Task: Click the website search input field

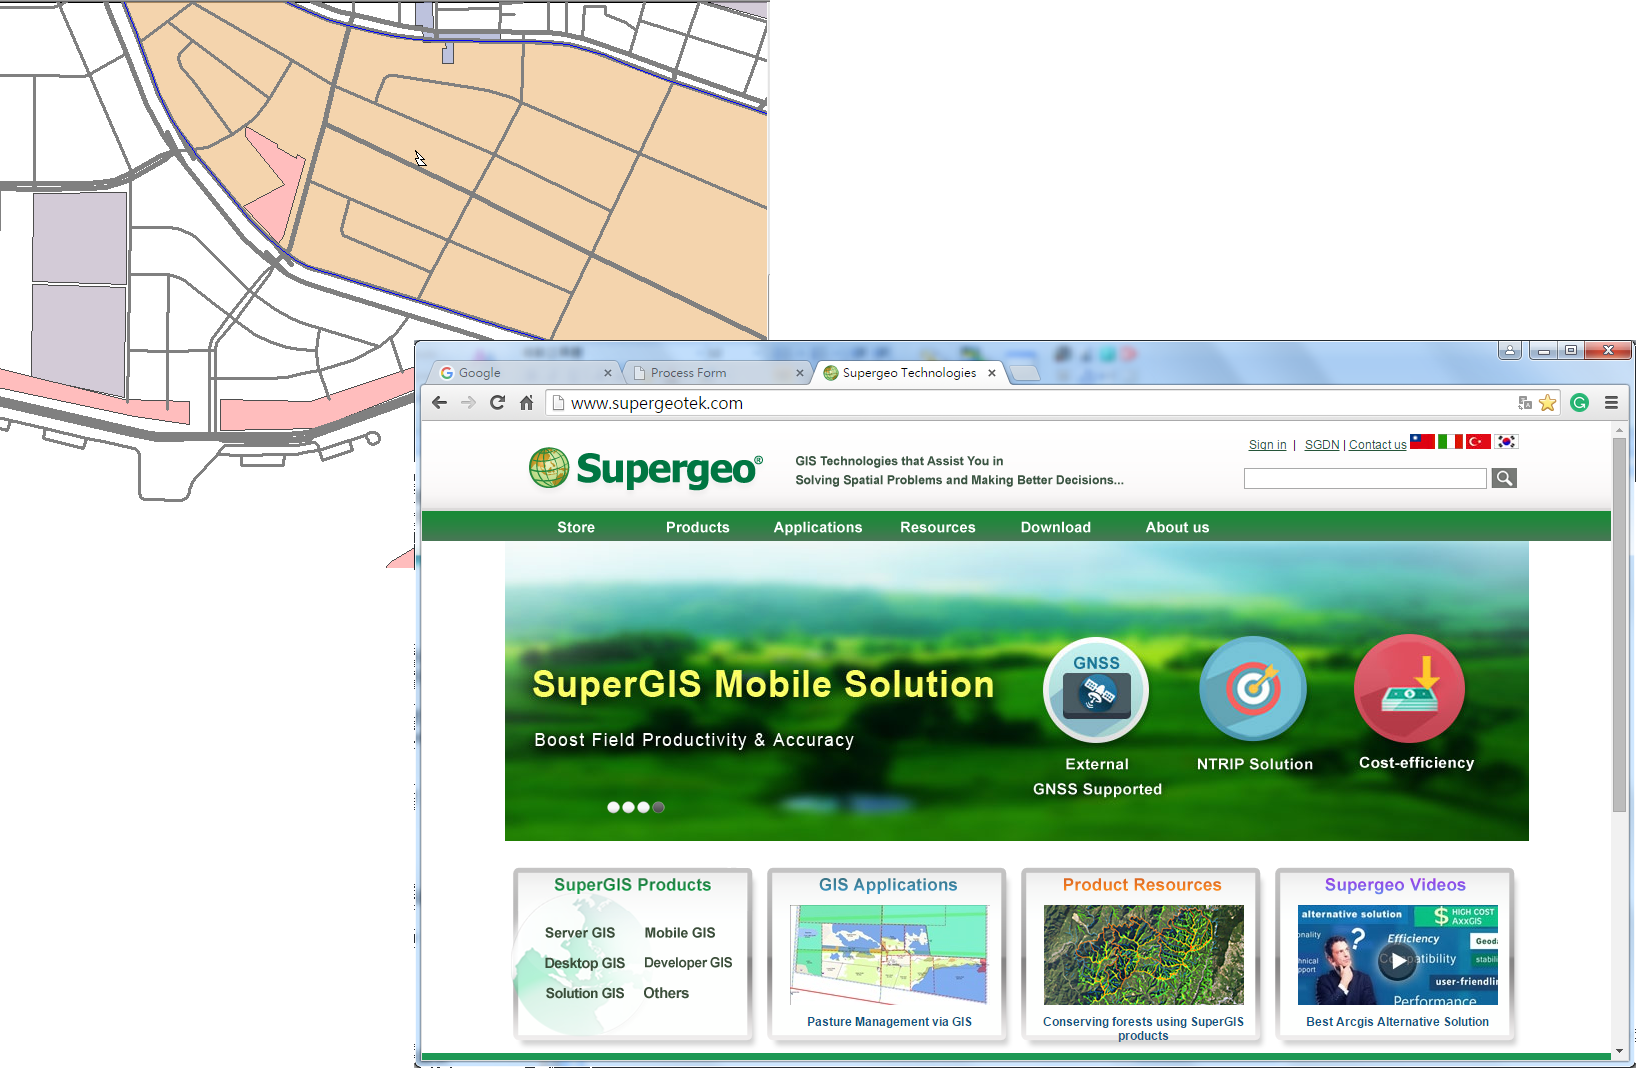Action: click(1365, 478)
